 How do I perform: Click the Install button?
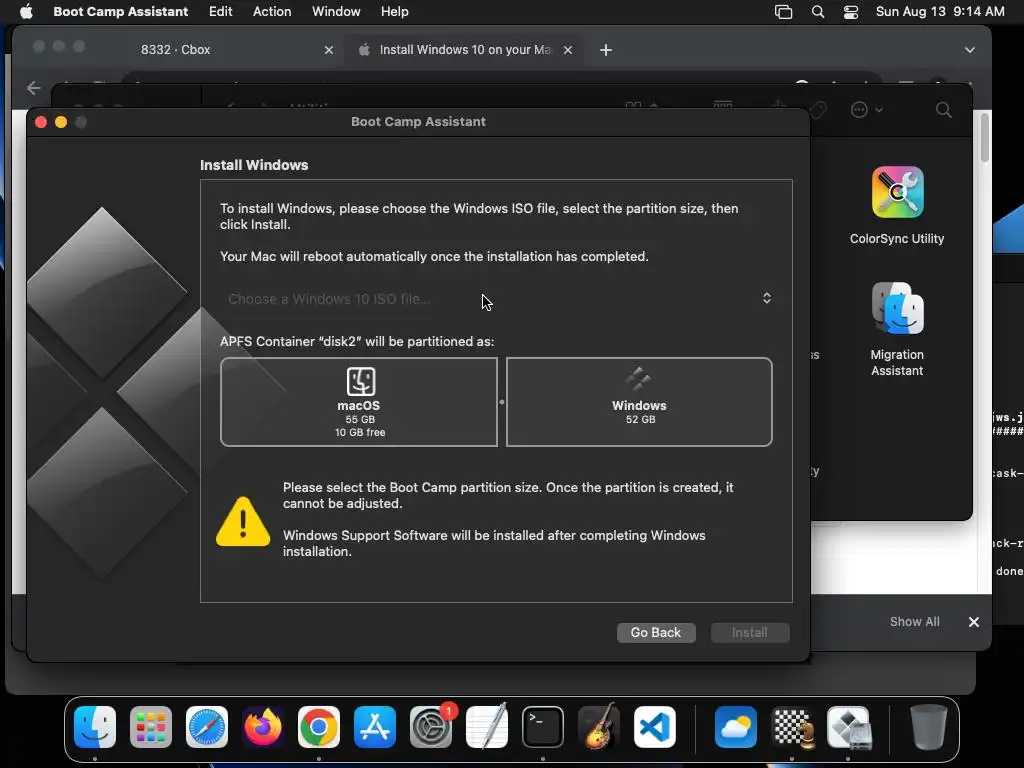(750, 632)
